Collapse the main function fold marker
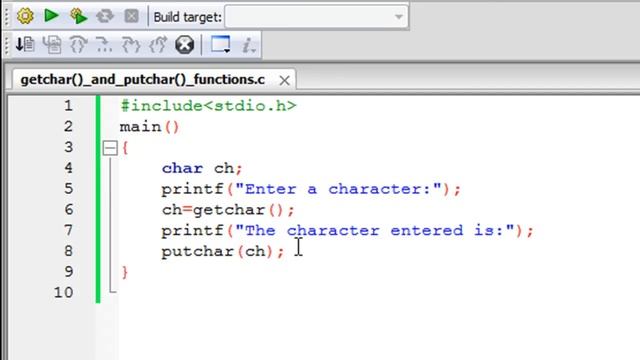This screenshot has height=360, width=640. pos(110,148)
